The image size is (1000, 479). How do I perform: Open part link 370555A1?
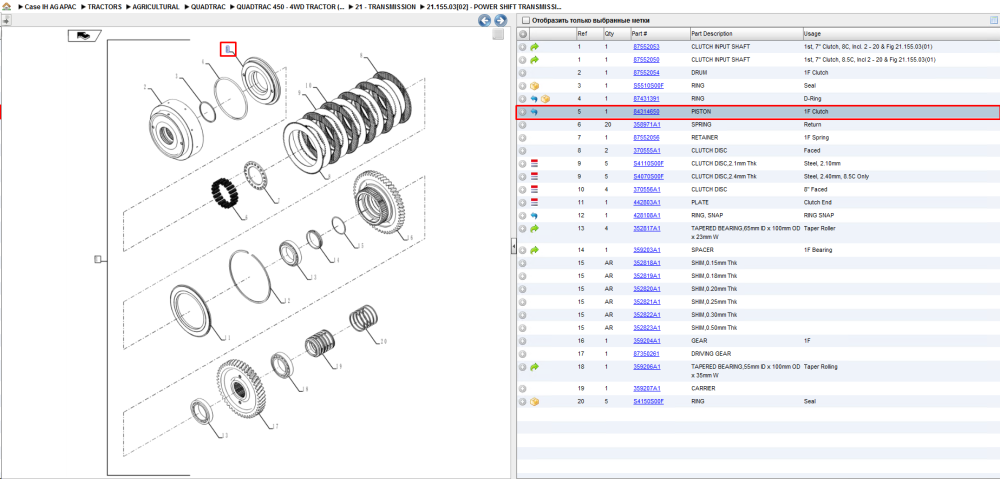pyautogui.click(x=647, y=151)
